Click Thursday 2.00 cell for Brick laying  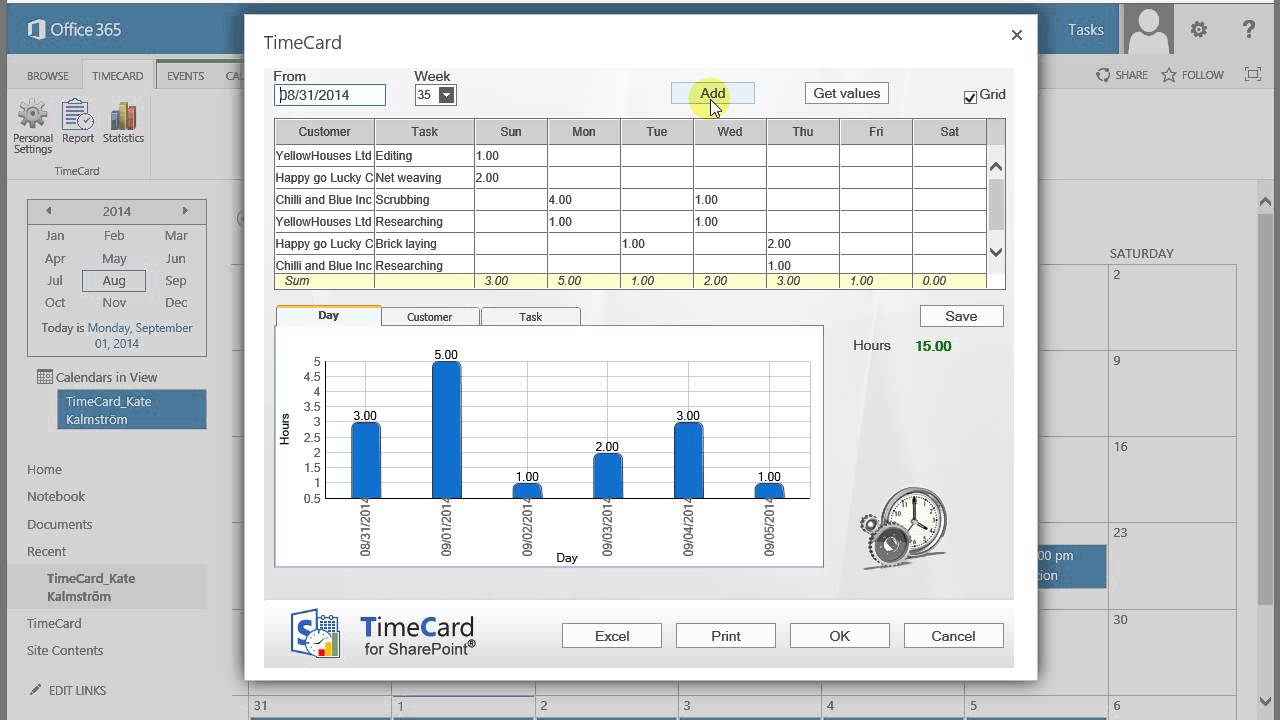[803, 244]
